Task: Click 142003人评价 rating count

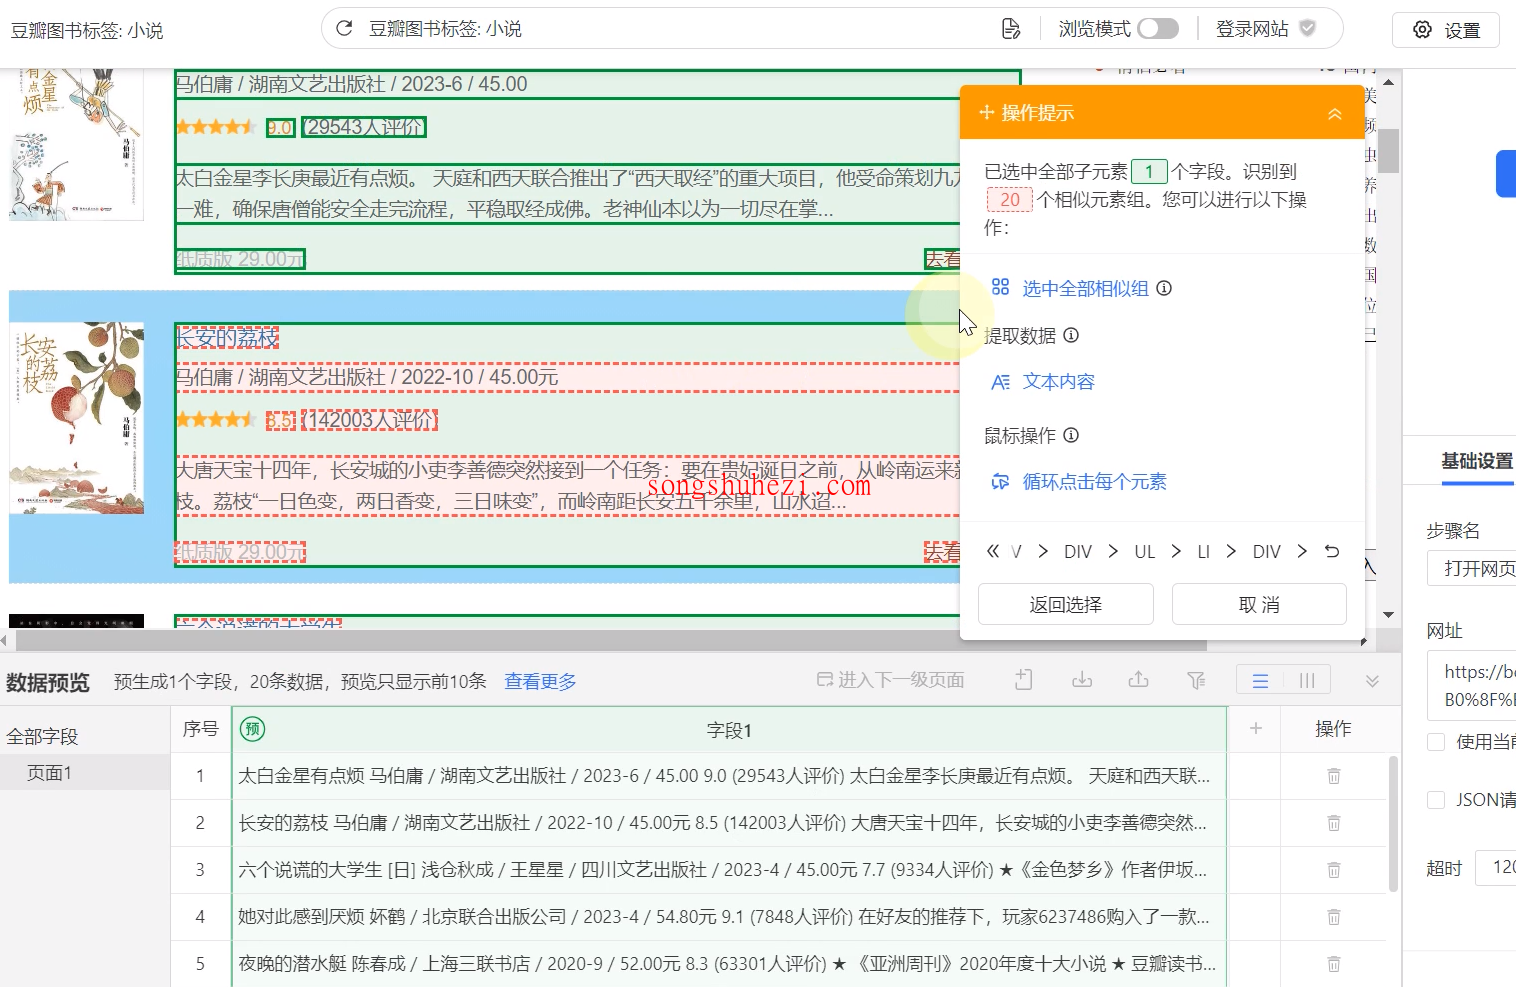Action: [369, 420]
